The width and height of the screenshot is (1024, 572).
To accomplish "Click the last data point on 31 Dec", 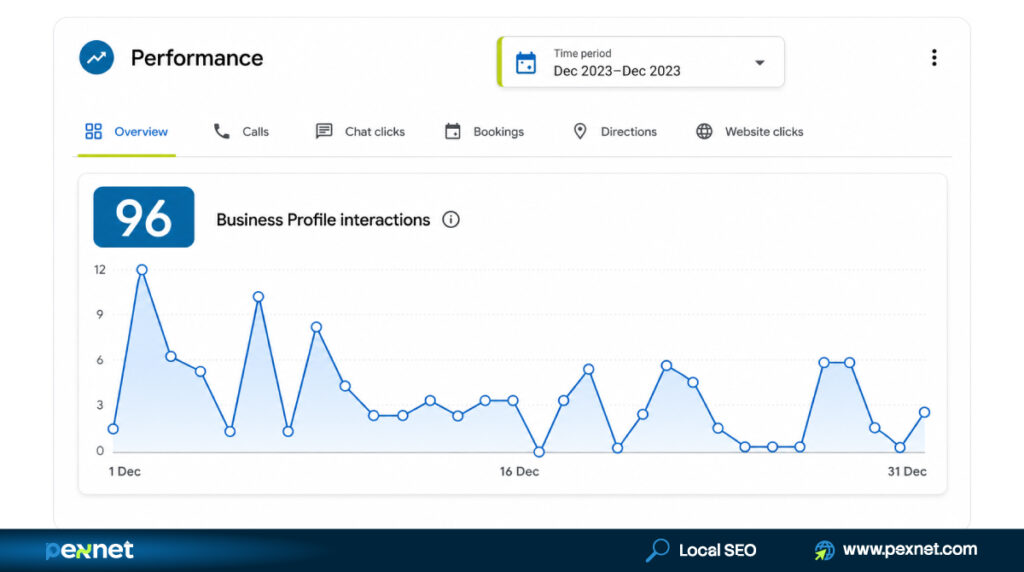I will [924, 412].
